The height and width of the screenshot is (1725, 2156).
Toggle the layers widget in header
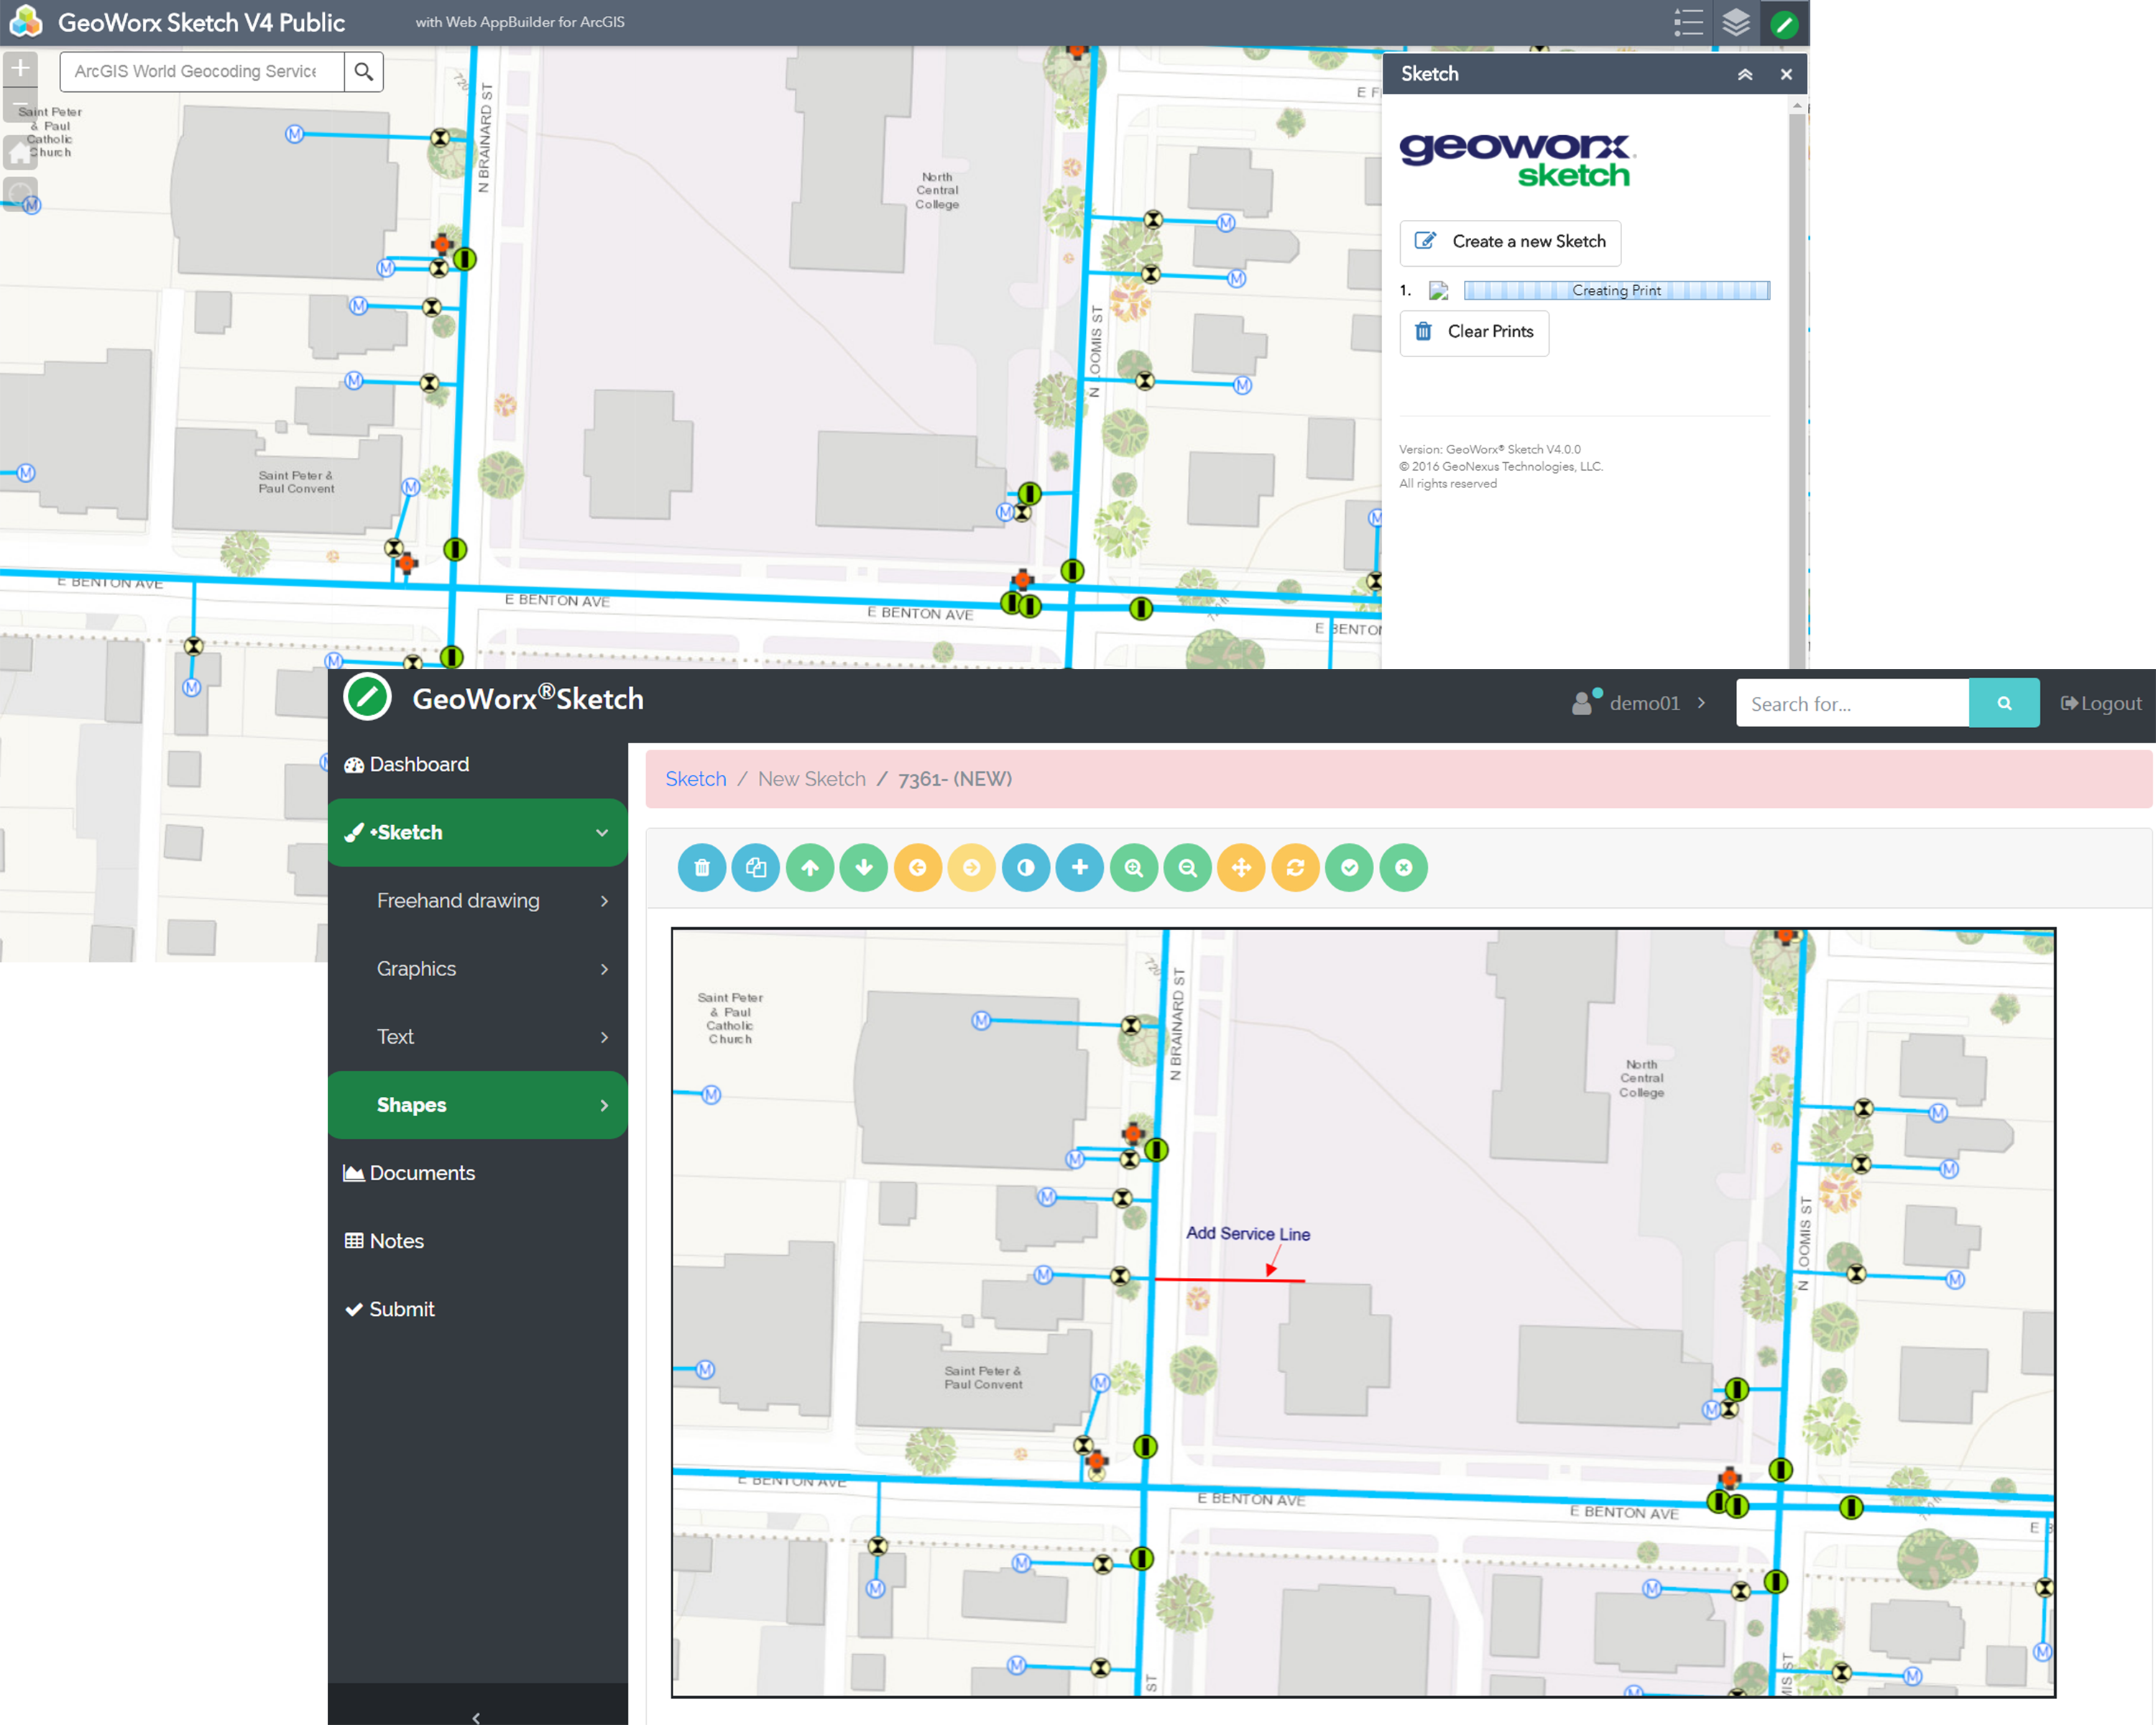click(x=1736, y=22)
